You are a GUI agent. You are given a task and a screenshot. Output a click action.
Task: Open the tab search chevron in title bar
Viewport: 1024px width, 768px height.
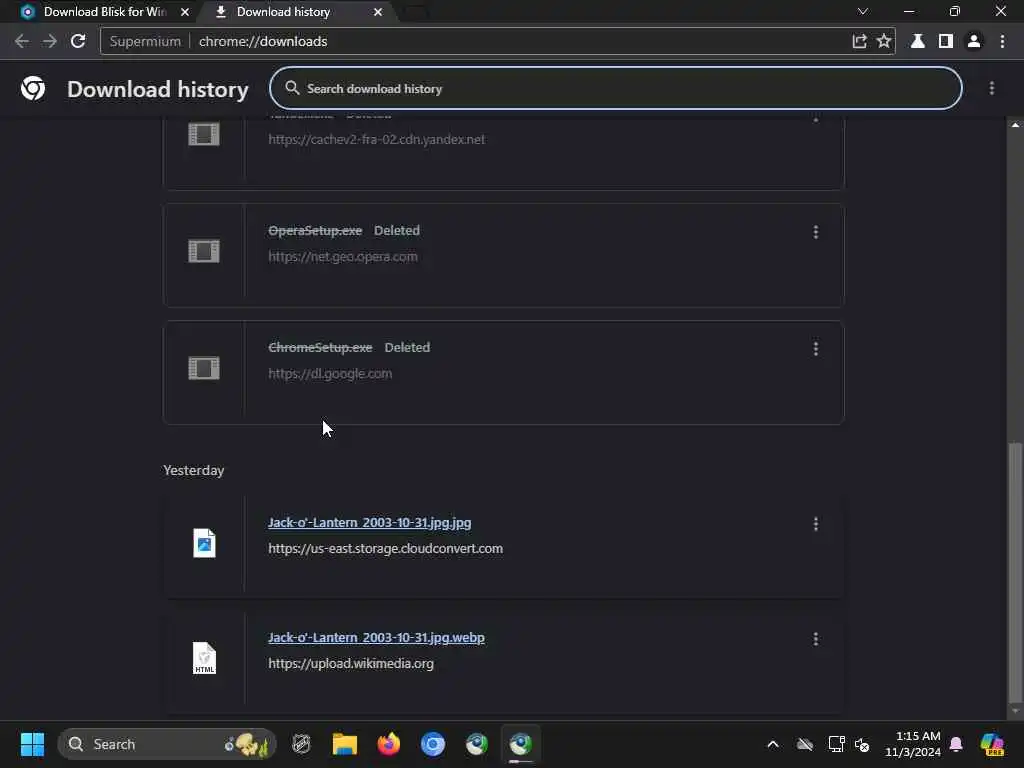coord(863,11)
